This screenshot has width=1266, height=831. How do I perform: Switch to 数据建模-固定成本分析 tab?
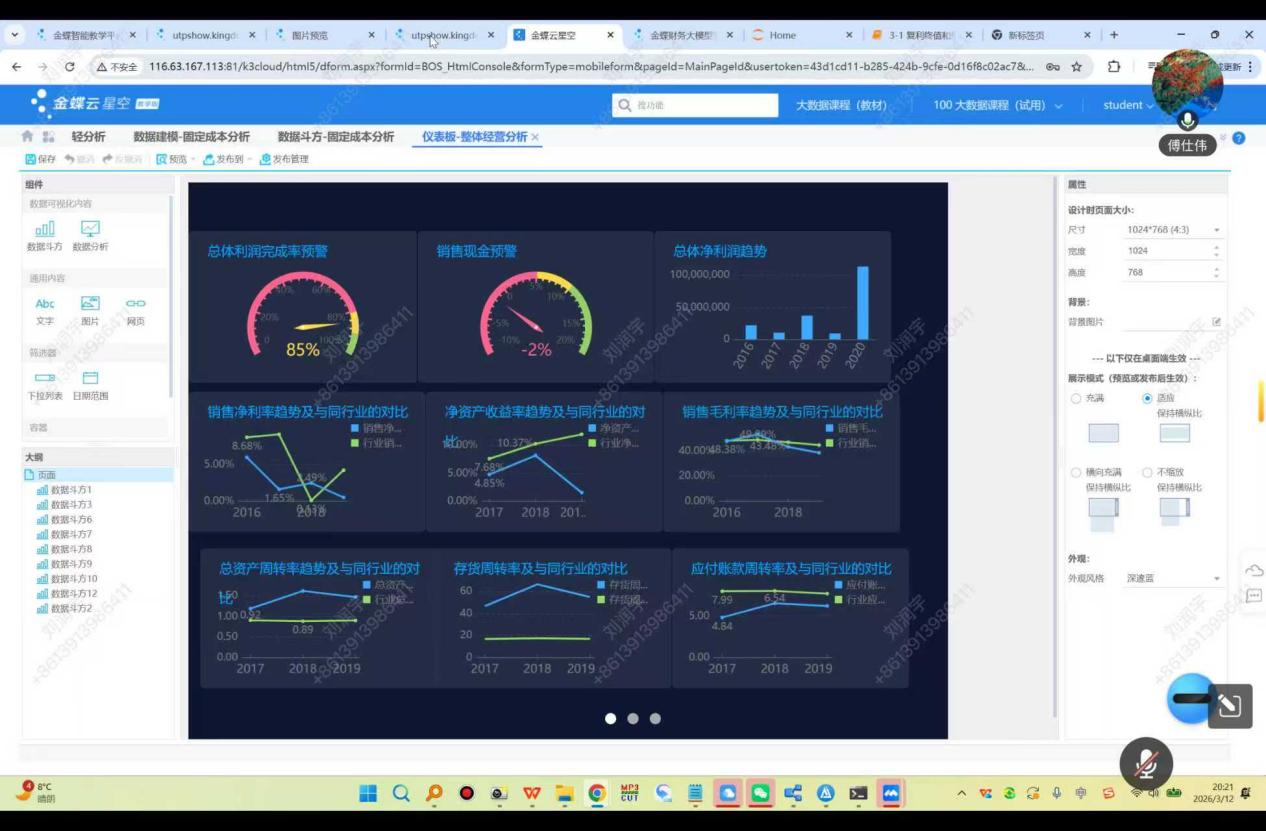click(x=191, y=137)
